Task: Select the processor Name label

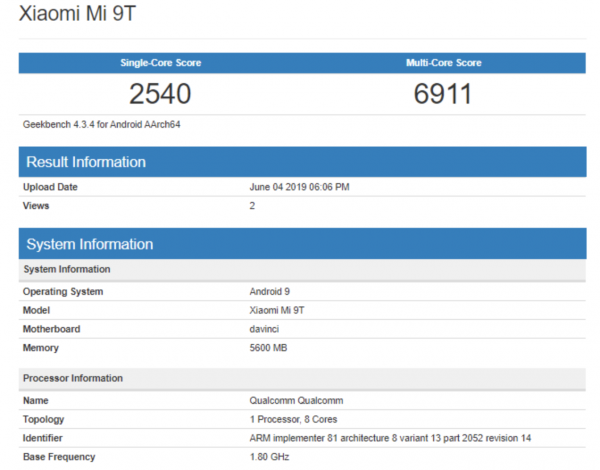Action: pyautogui.click(x=36, y=400)
